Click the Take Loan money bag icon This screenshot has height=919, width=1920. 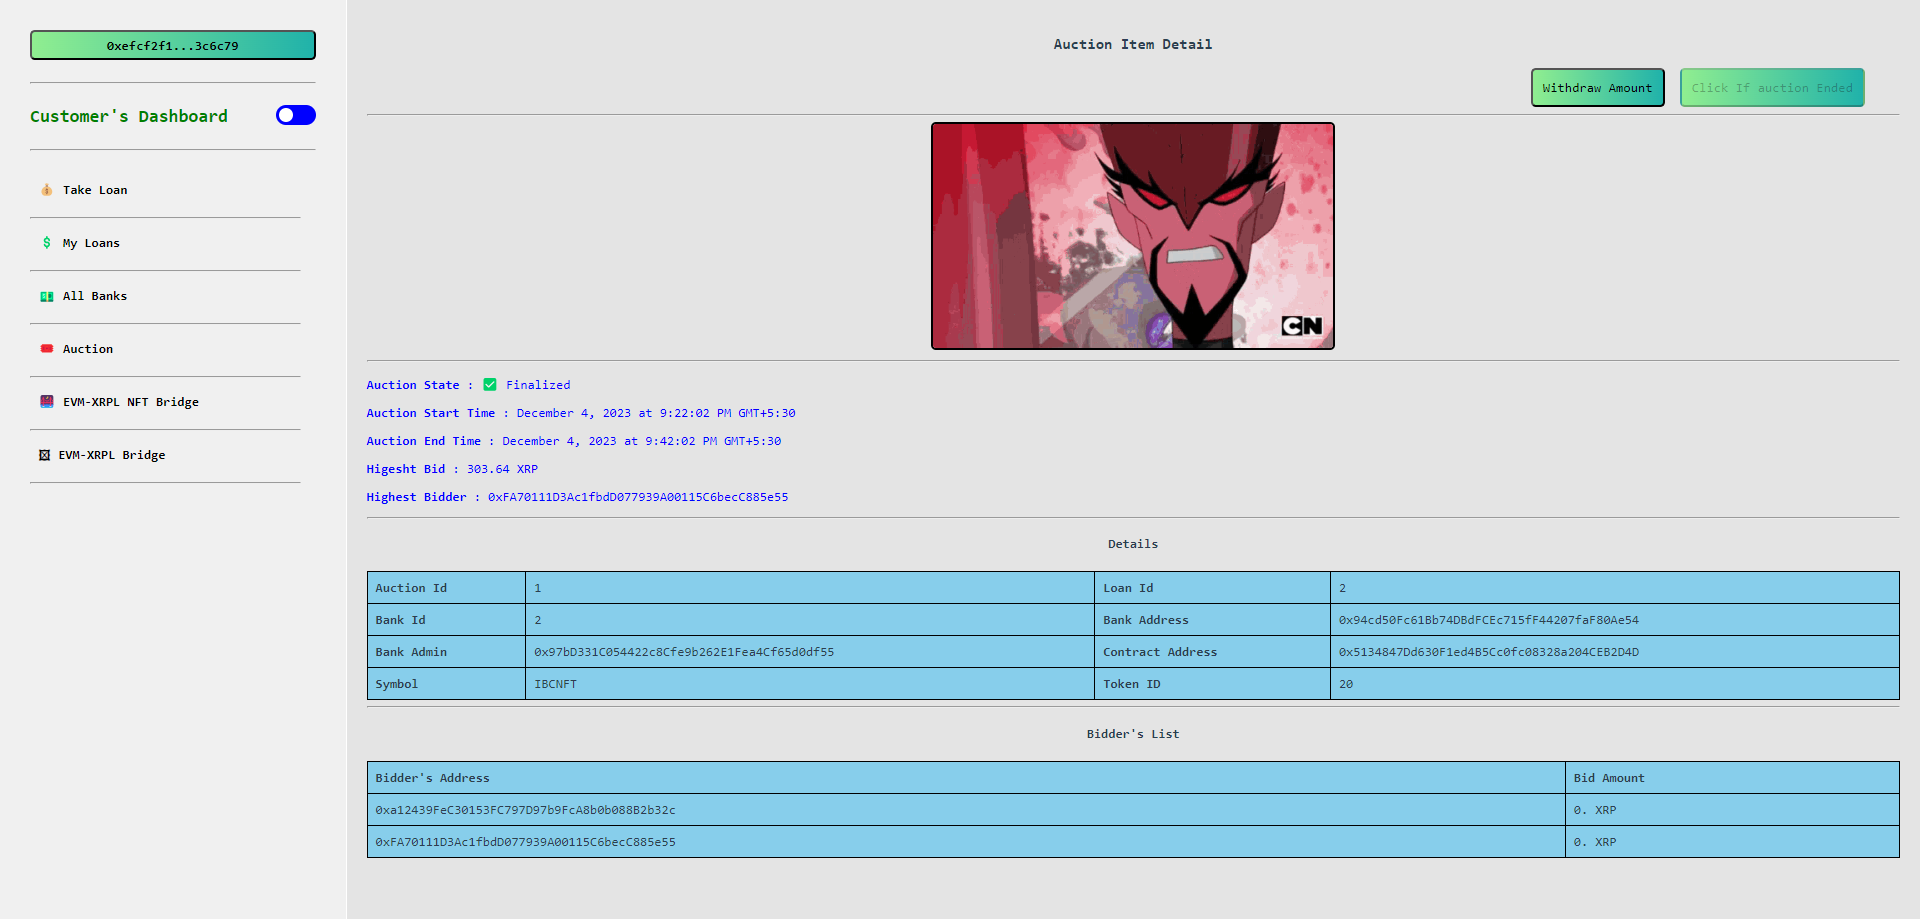pyautogui.click(x=46, y=190)
